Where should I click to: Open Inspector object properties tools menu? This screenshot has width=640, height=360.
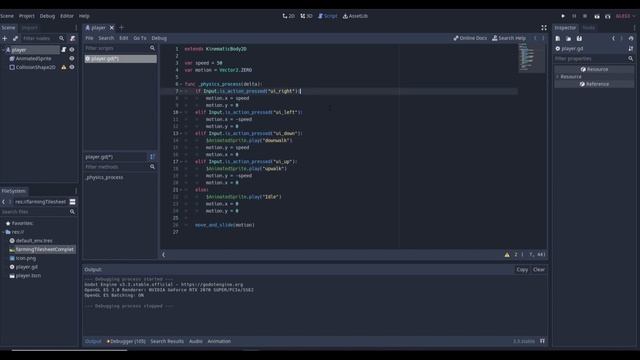click(631, 49)
